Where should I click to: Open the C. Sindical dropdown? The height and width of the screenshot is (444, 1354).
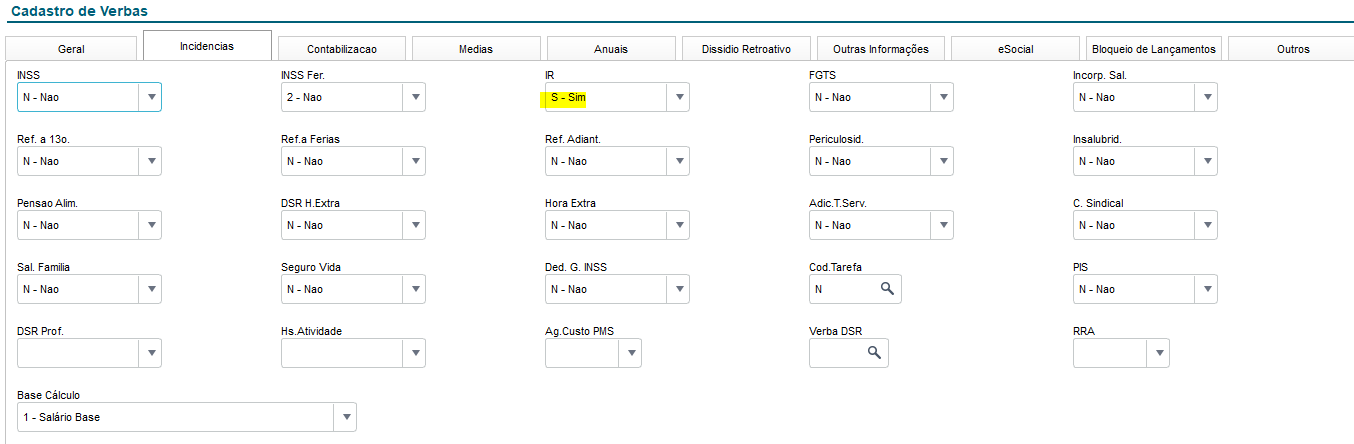point(1207,225)
